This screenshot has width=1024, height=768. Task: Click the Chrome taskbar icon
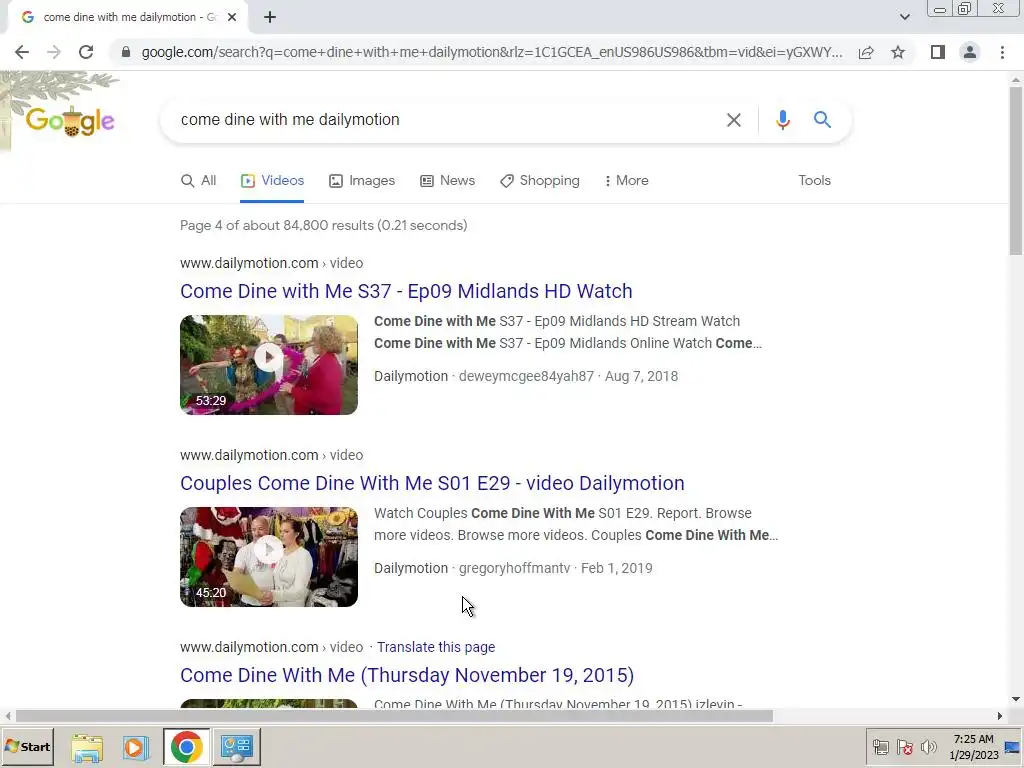[x=186, y=747]
